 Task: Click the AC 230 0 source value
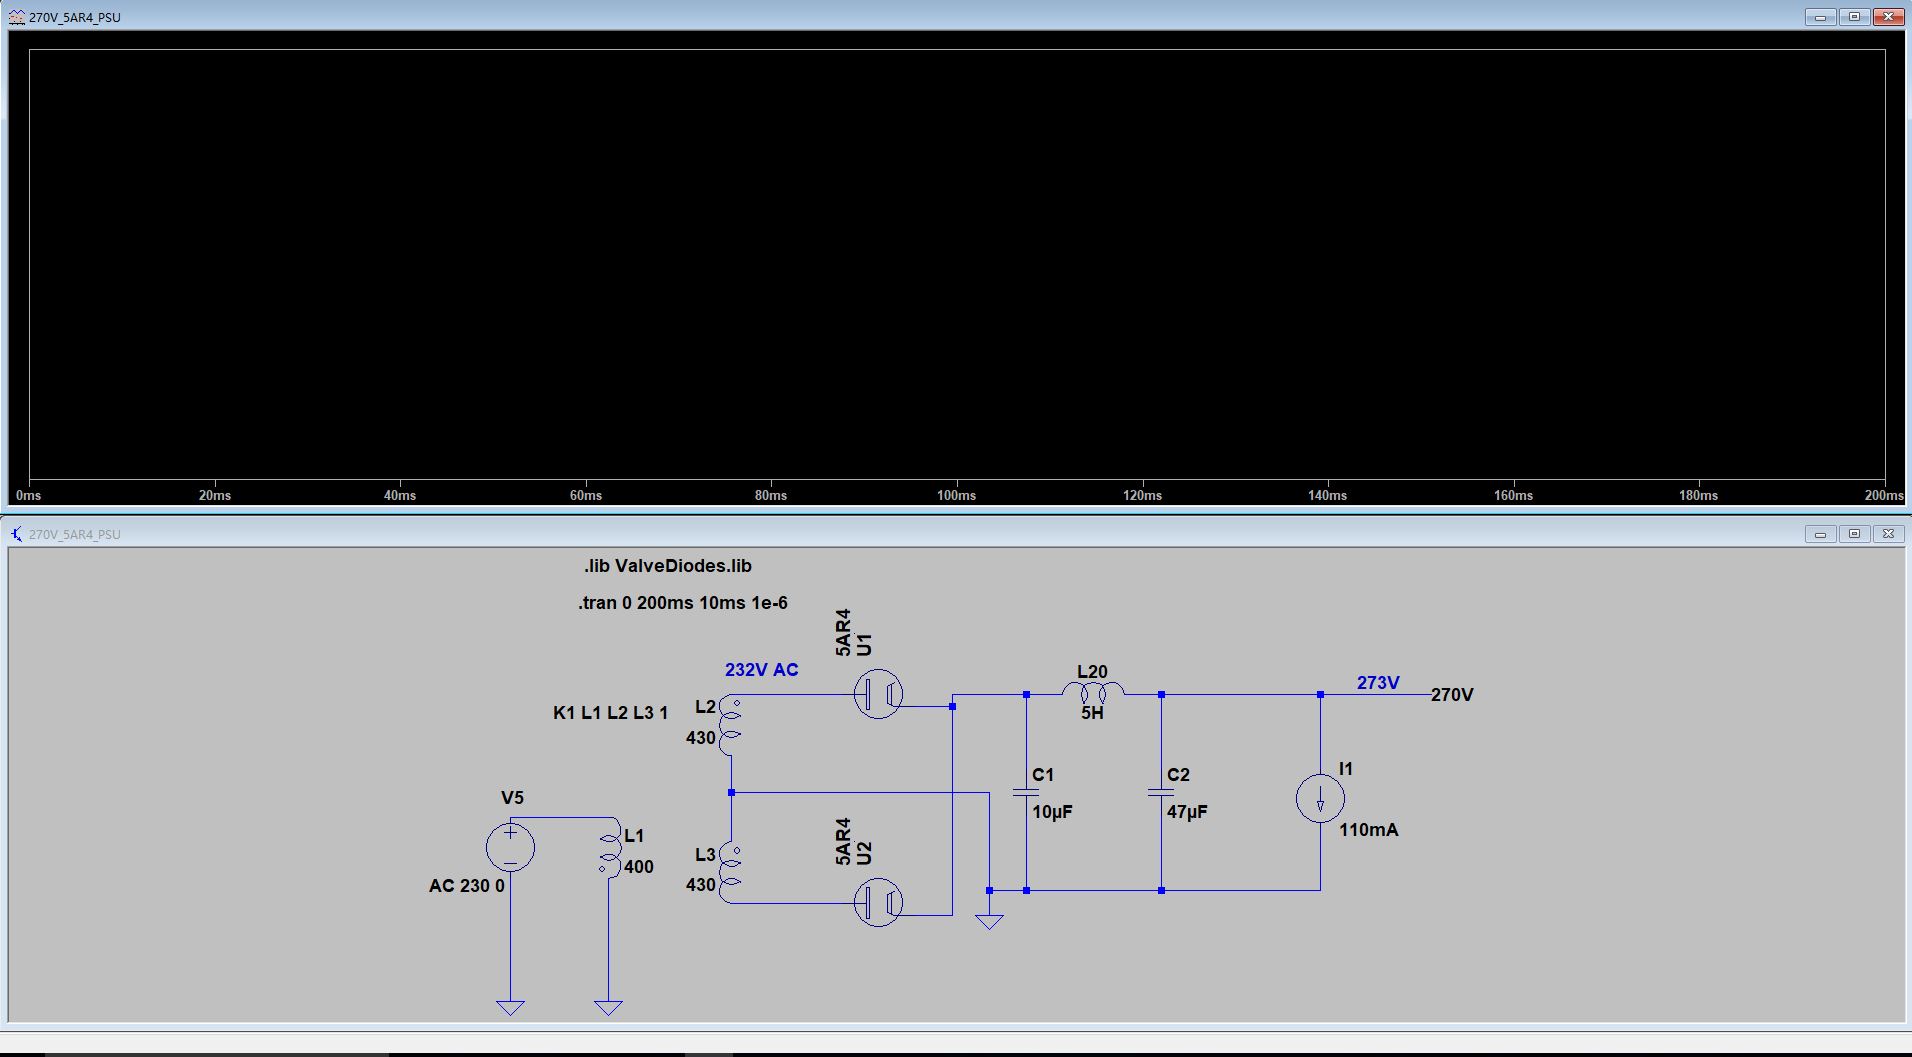(467, 886)
